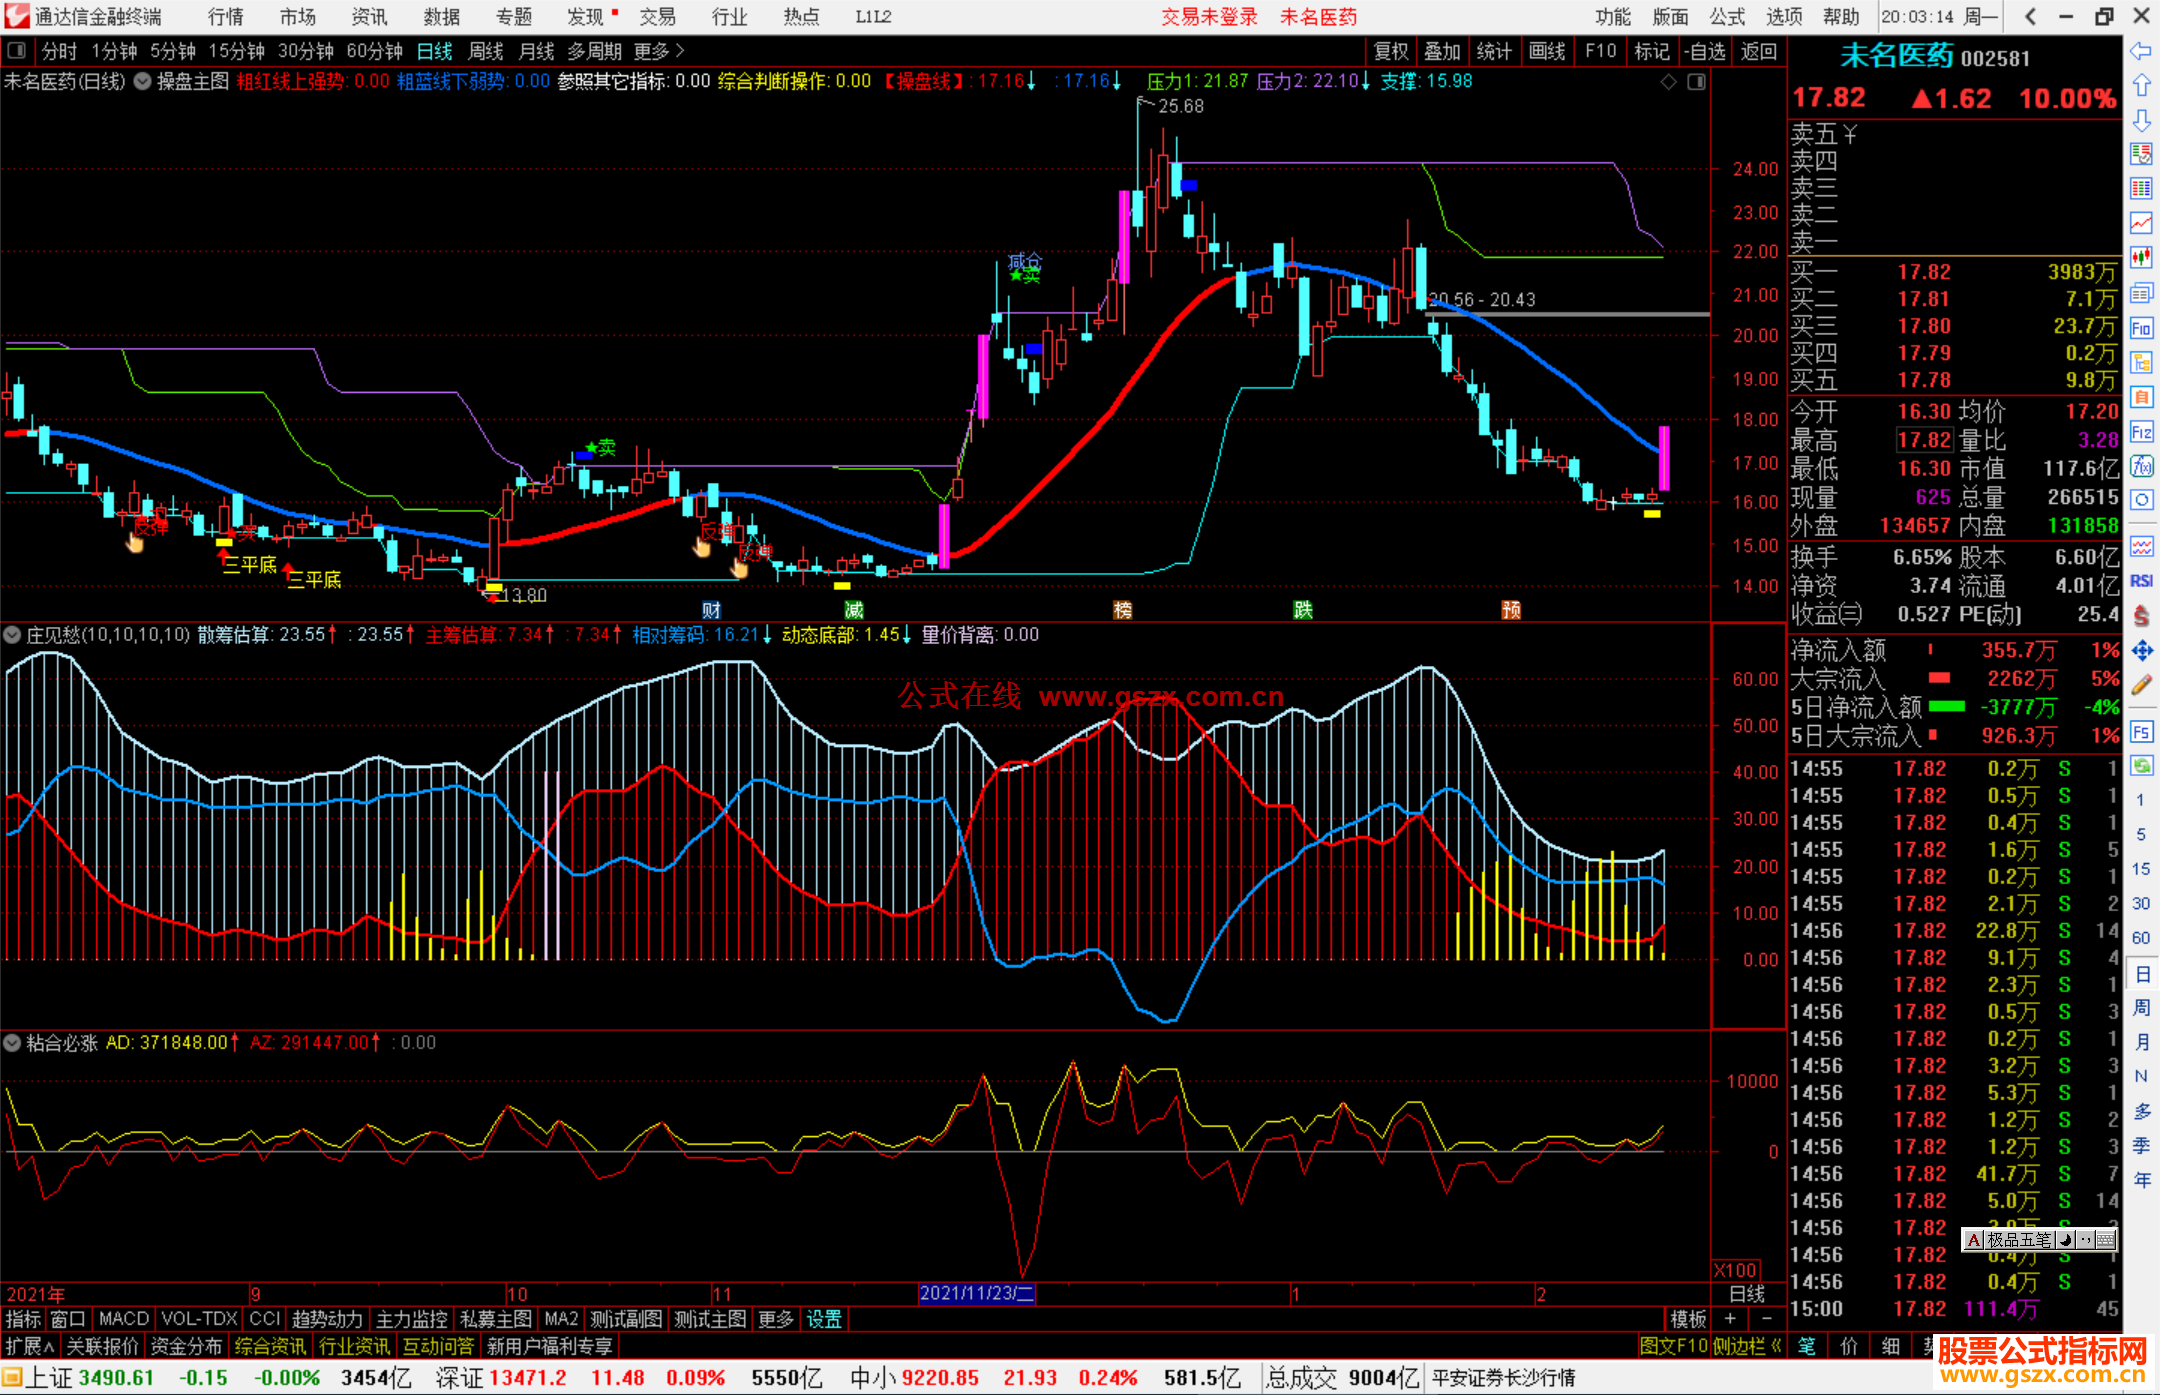Expand the 庄见愁 indicator dropdown circle
The height and width of the screenshot is (1395, 2160).
[x=12, y=635]
